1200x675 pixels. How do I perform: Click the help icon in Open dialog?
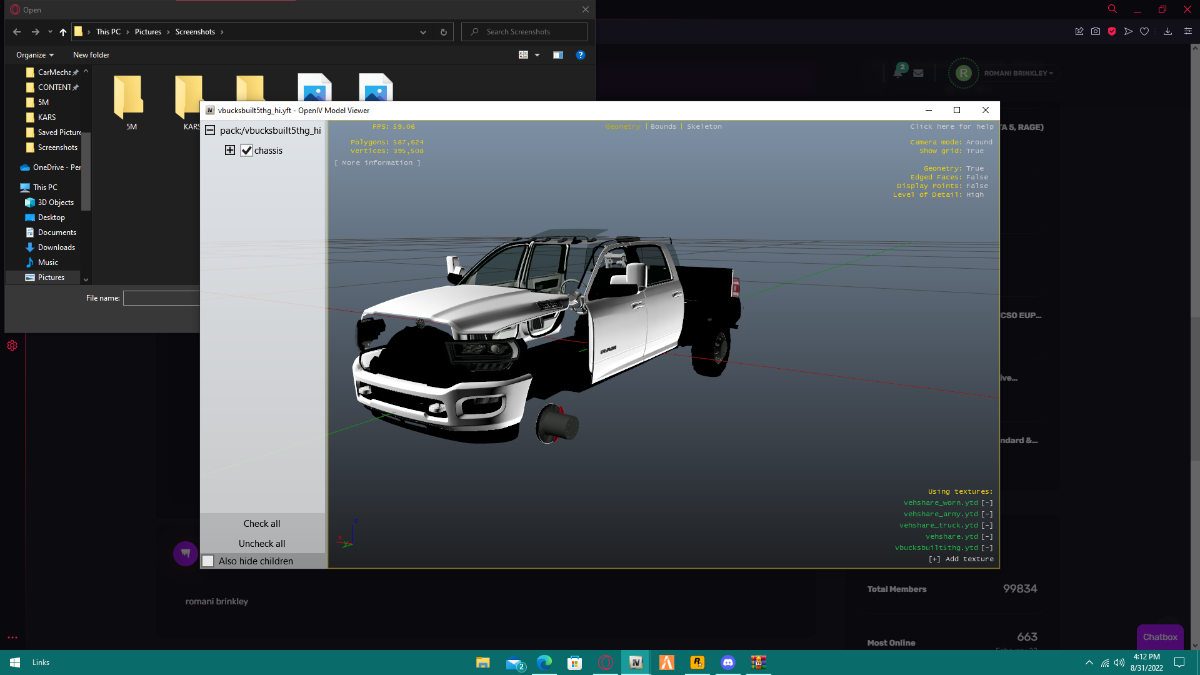(580, 55)
